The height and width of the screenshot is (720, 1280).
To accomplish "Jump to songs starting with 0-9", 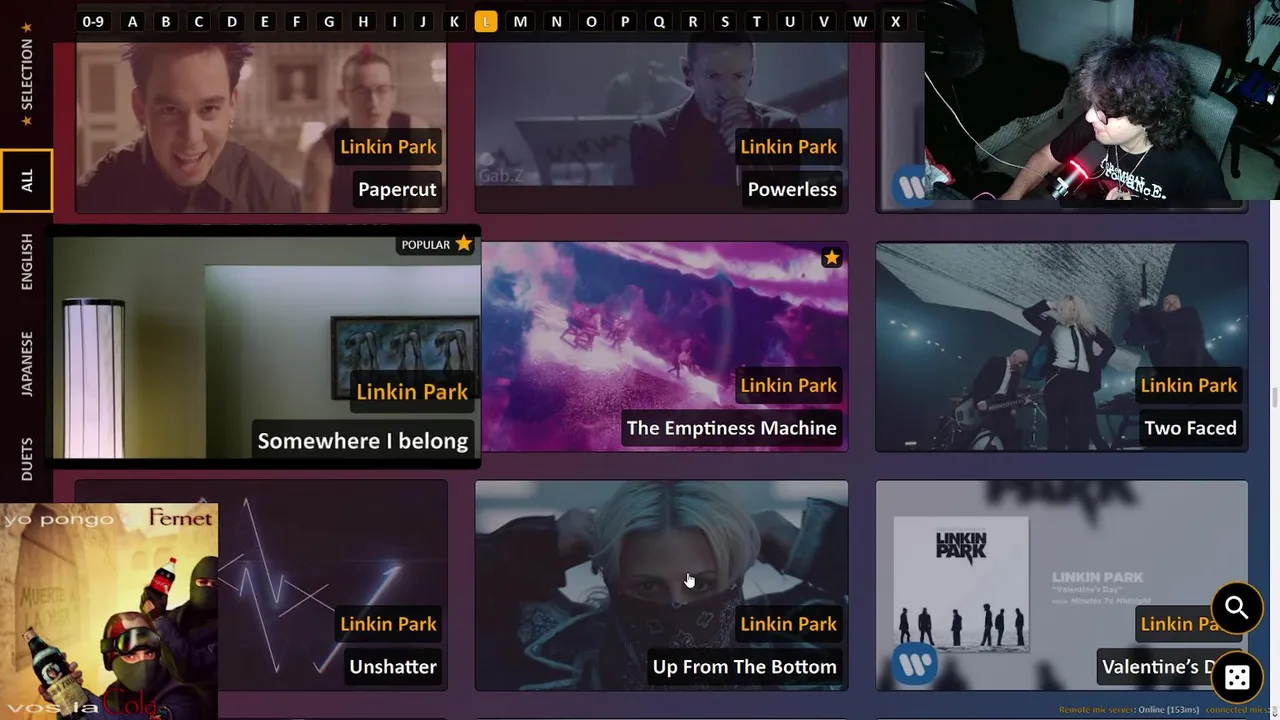I will click(x=93, y=21).
